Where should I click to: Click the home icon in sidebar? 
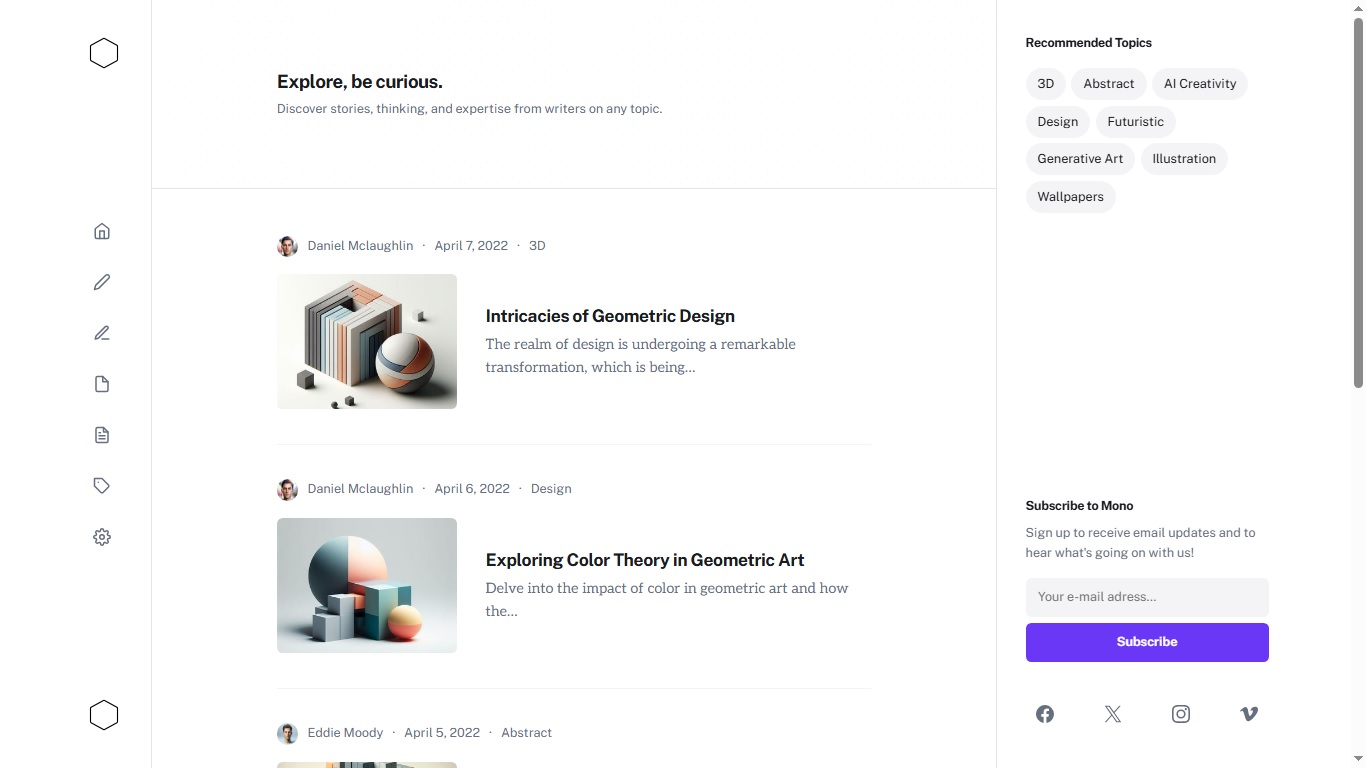pos(102,232)
